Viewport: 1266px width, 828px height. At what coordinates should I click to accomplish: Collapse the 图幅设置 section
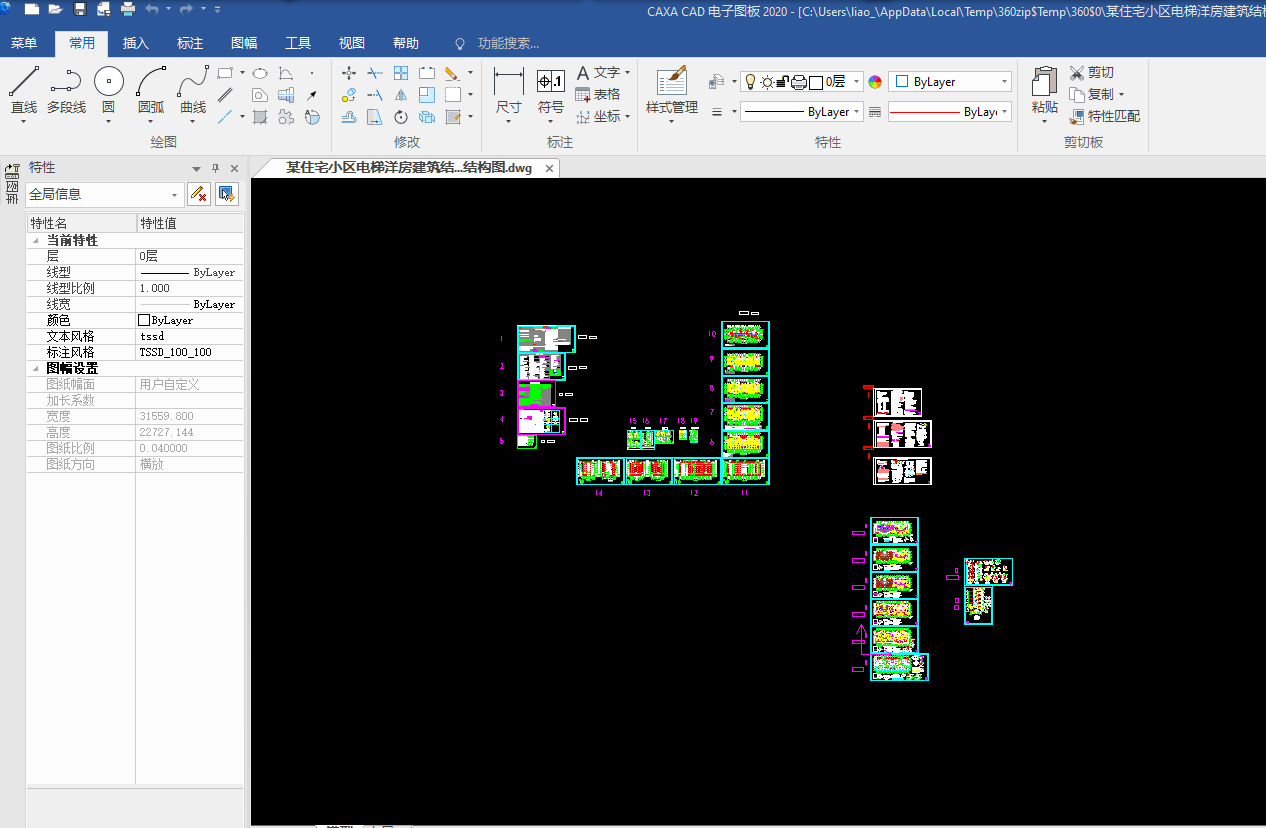tap(36, 368)
